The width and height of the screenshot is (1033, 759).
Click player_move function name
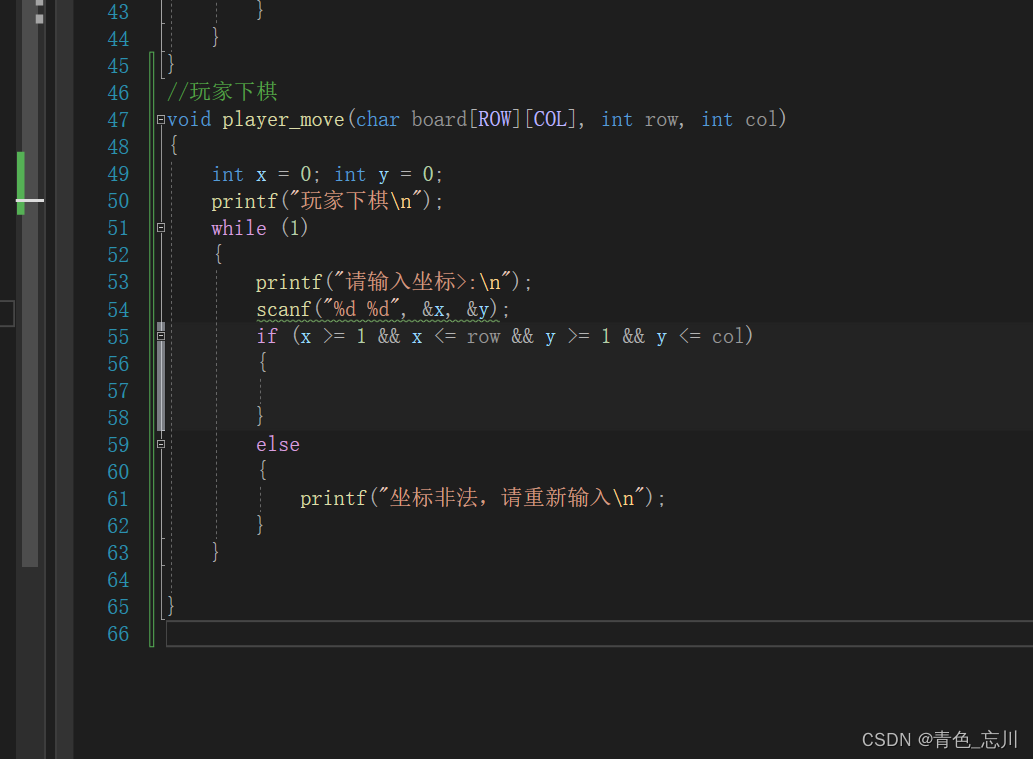(x=283, y=120)
